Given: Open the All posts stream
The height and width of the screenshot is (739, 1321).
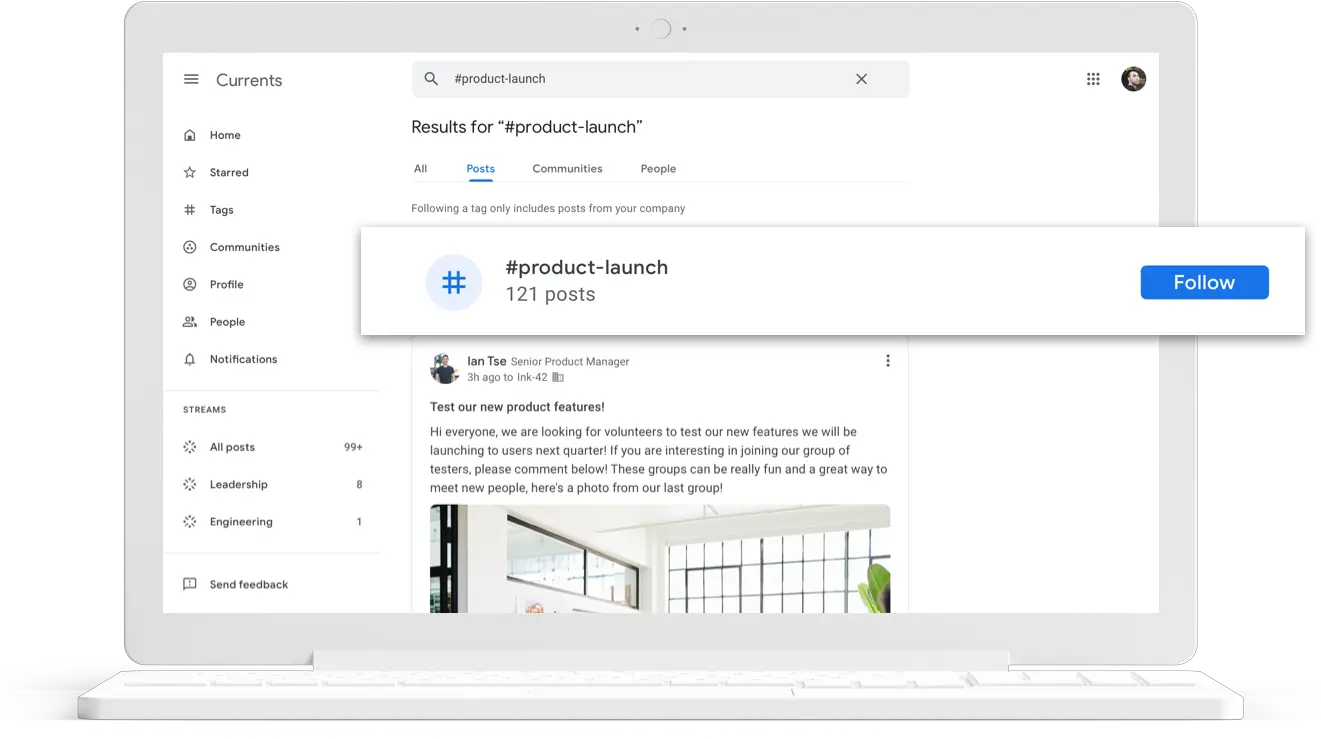Looking at the screenshot, I should click(232, 447).
